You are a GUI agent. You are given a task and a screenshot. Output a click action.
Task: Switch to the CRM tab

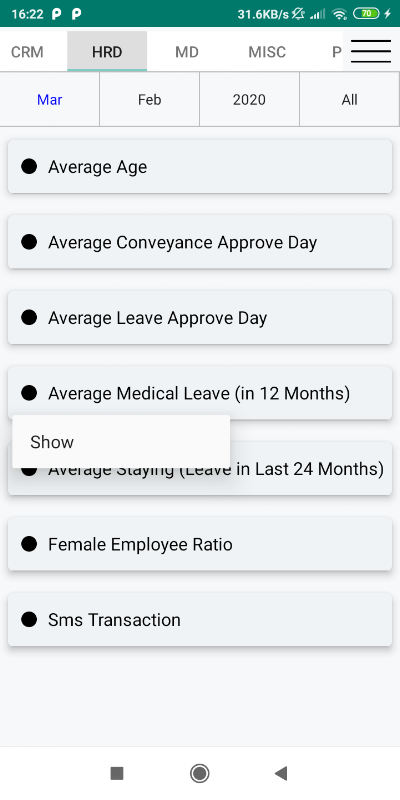click(x=28, y=52)
